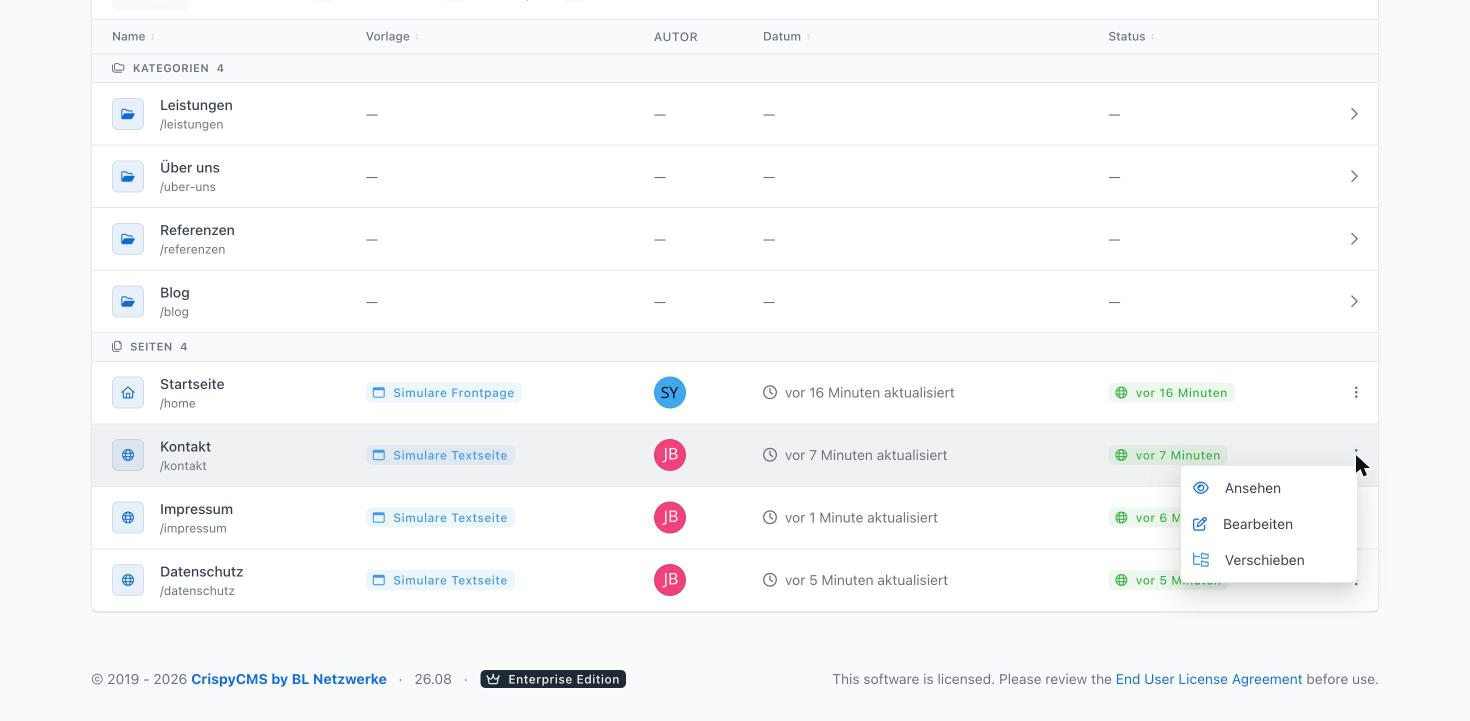This screenshot has height=721, width=1470.
Task: Sort by the Datum column header
Action: coord(786,37)
